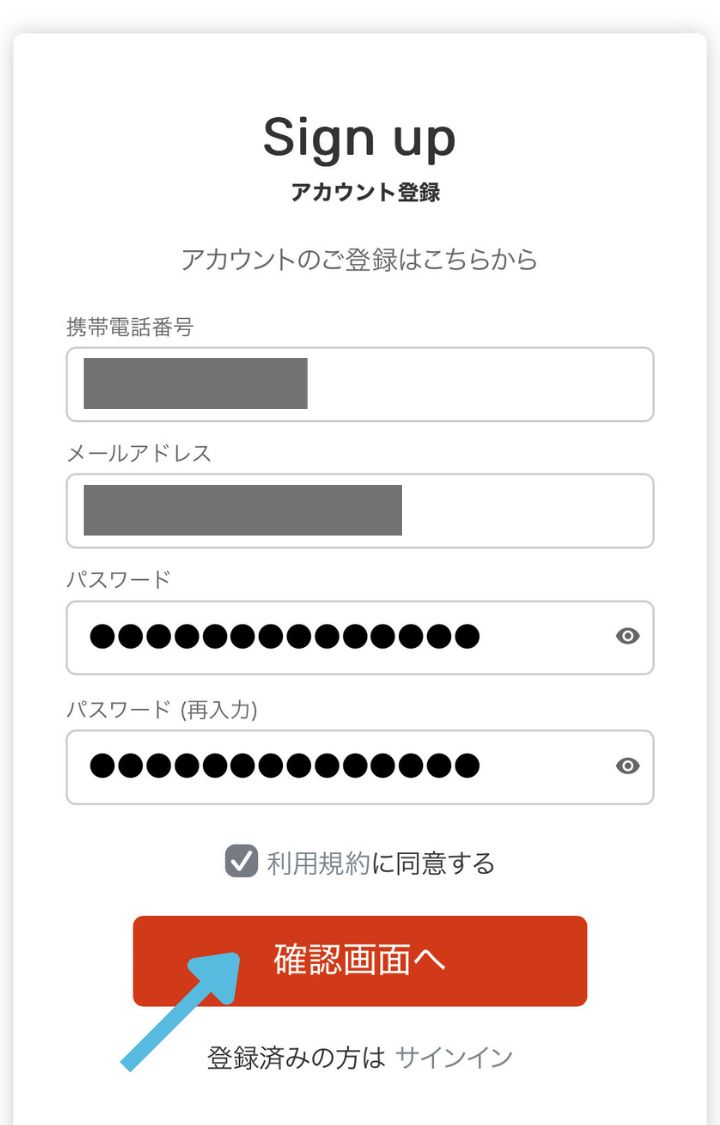The height and width of the screenshot is (1125, 720).
Task: Show the password in the パスワード field
Action: point(627,637)
